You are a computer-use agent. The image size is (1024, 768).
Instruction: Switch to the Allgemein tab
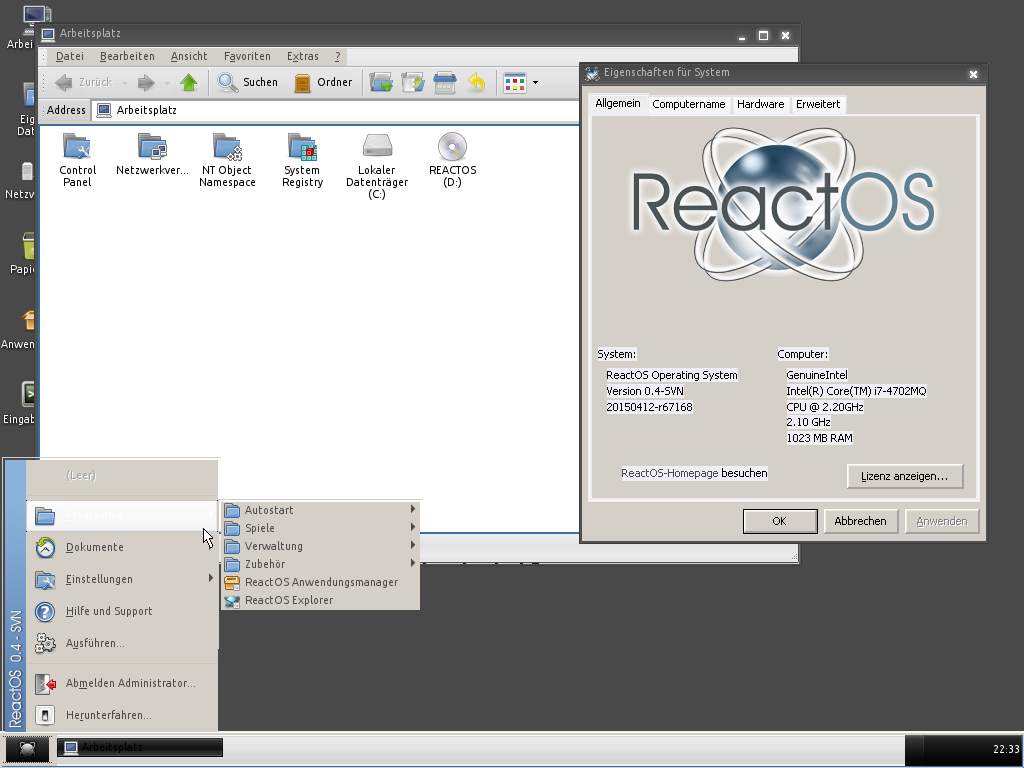(618, 103)
